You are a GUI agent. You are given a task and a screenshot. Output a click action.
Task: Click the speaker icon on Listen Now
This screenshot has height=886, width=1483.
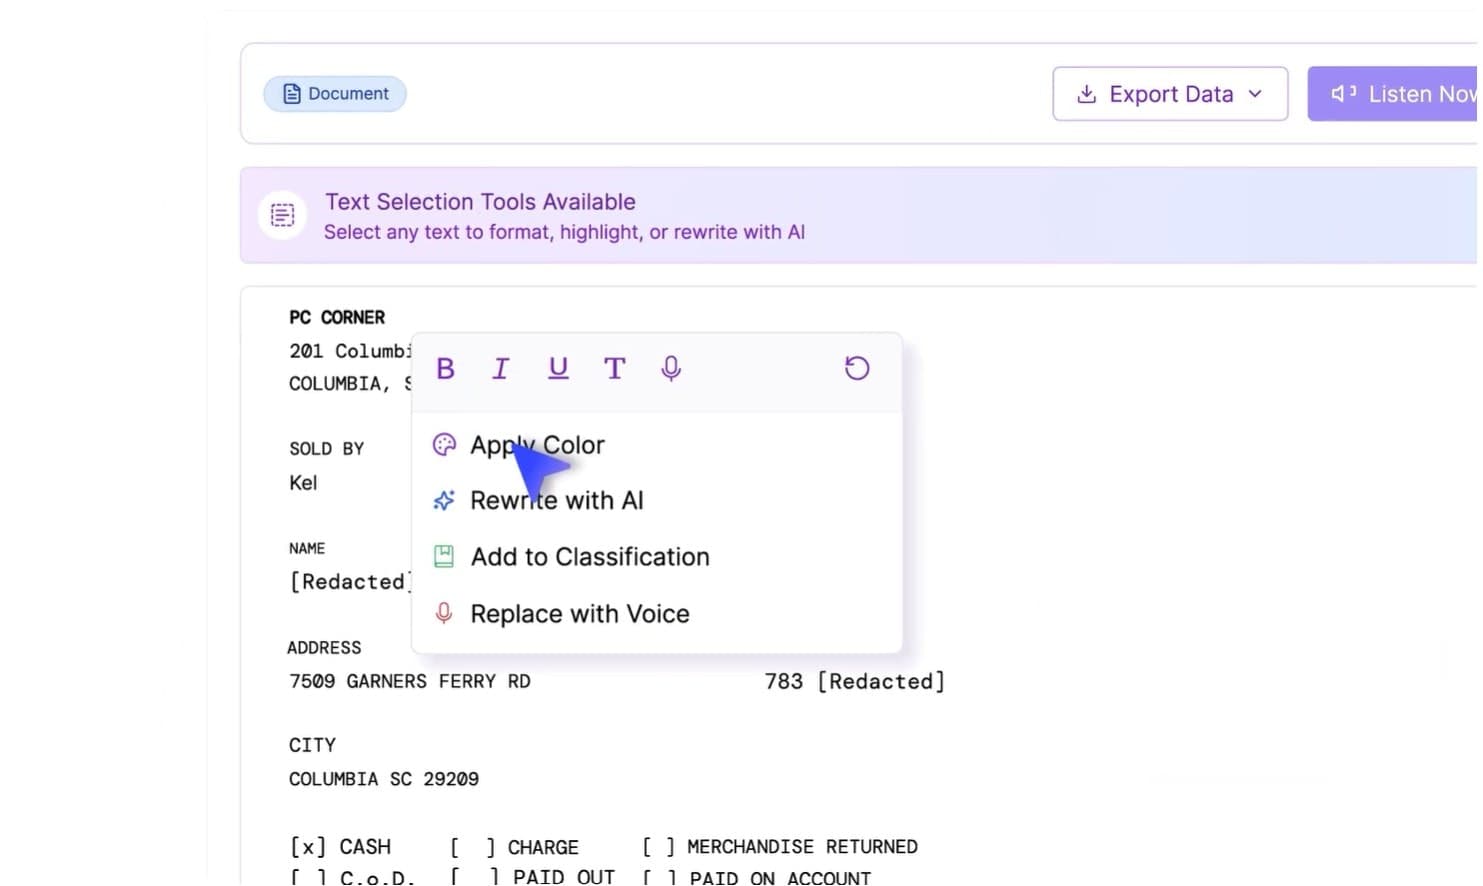tap(1342, 93)
